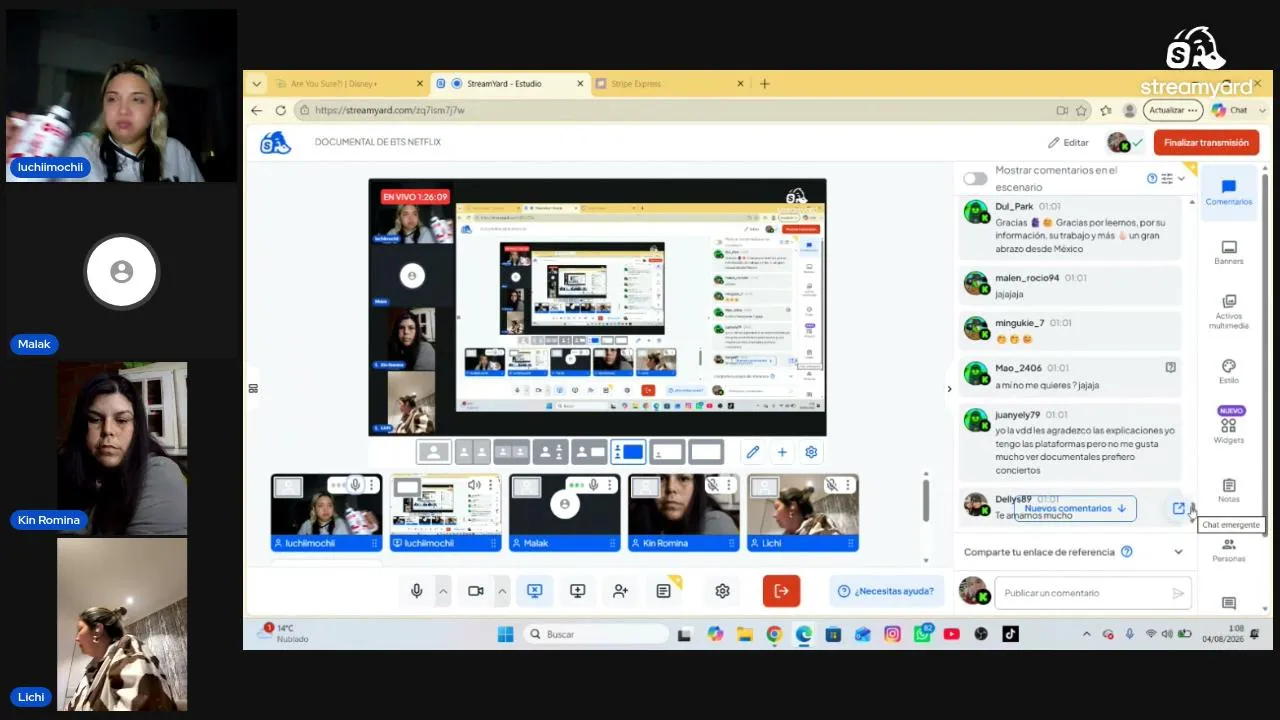Switch to the Are You Sure?! Disney+ tab

click(x=347, y=84)
